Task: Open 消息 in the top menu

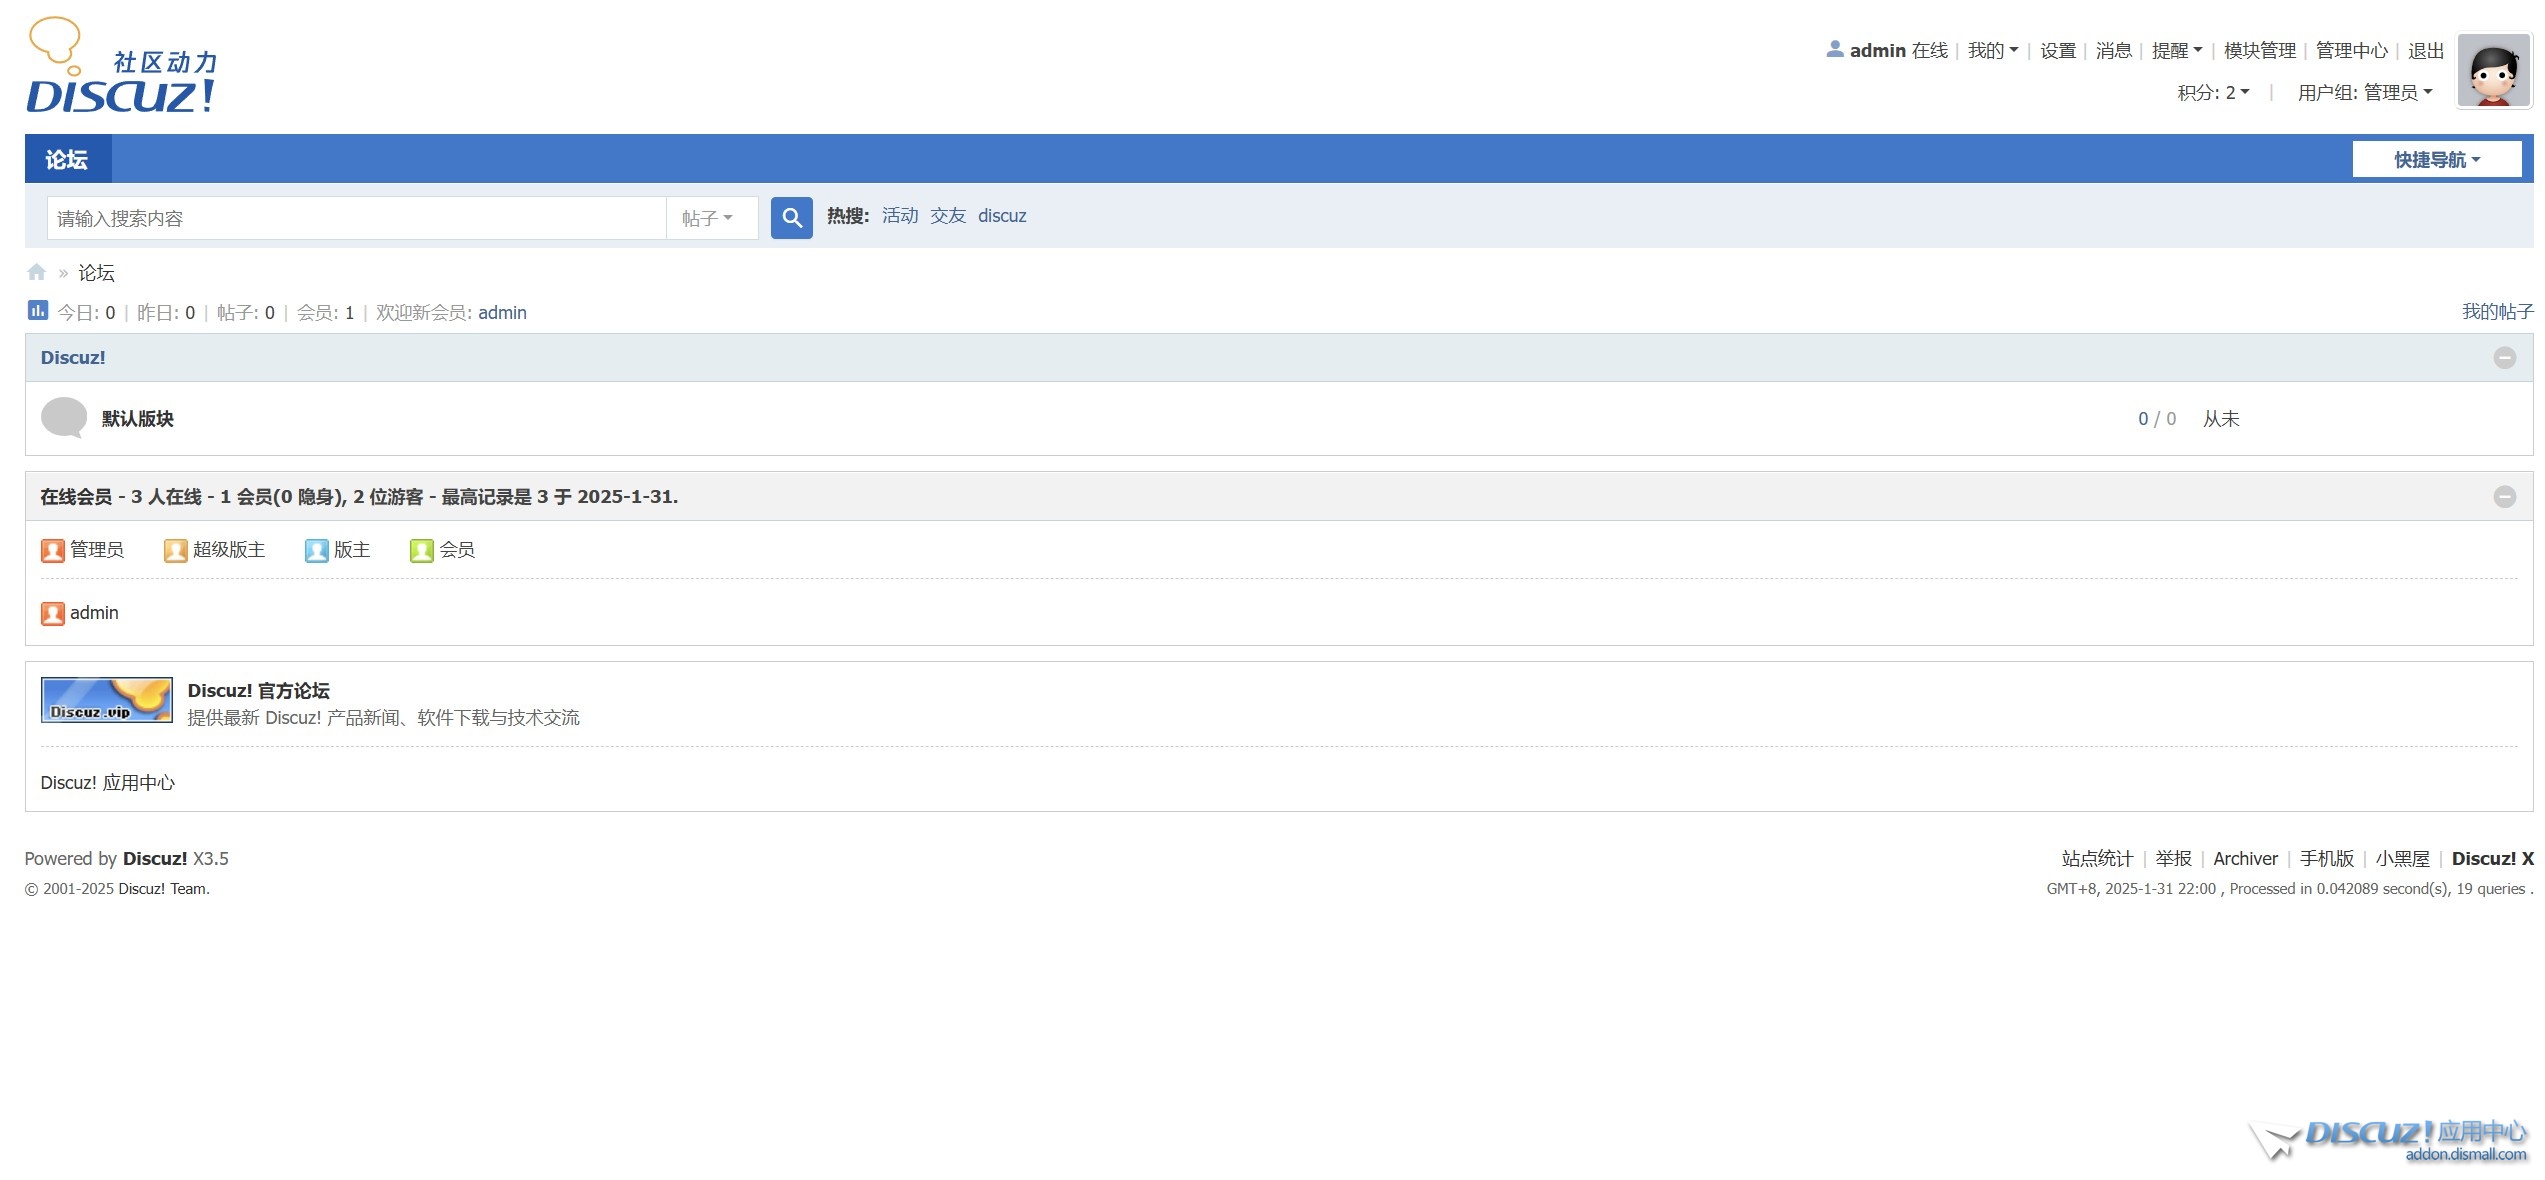Action: click(2114, 50)
